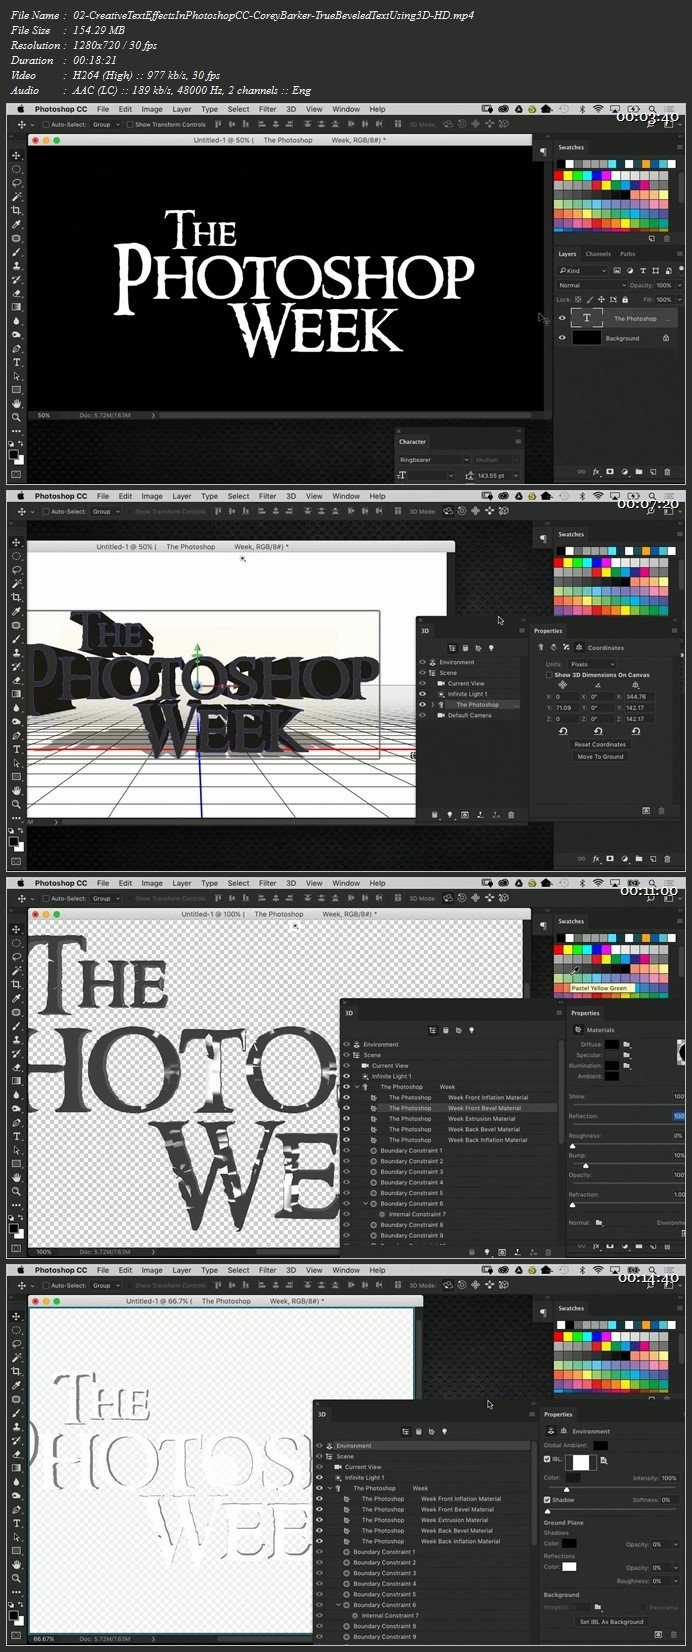Open the fx layer style menu
This screenshot has width=692, height=1652.
tap(596, 472)
